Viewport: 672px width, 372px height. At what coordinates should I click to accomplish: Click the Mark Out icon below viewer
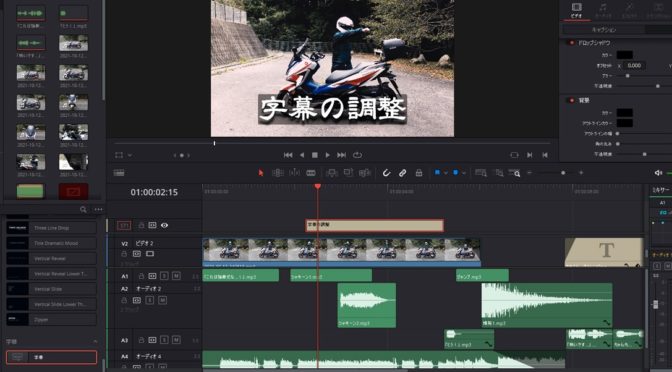coord(545,155)
